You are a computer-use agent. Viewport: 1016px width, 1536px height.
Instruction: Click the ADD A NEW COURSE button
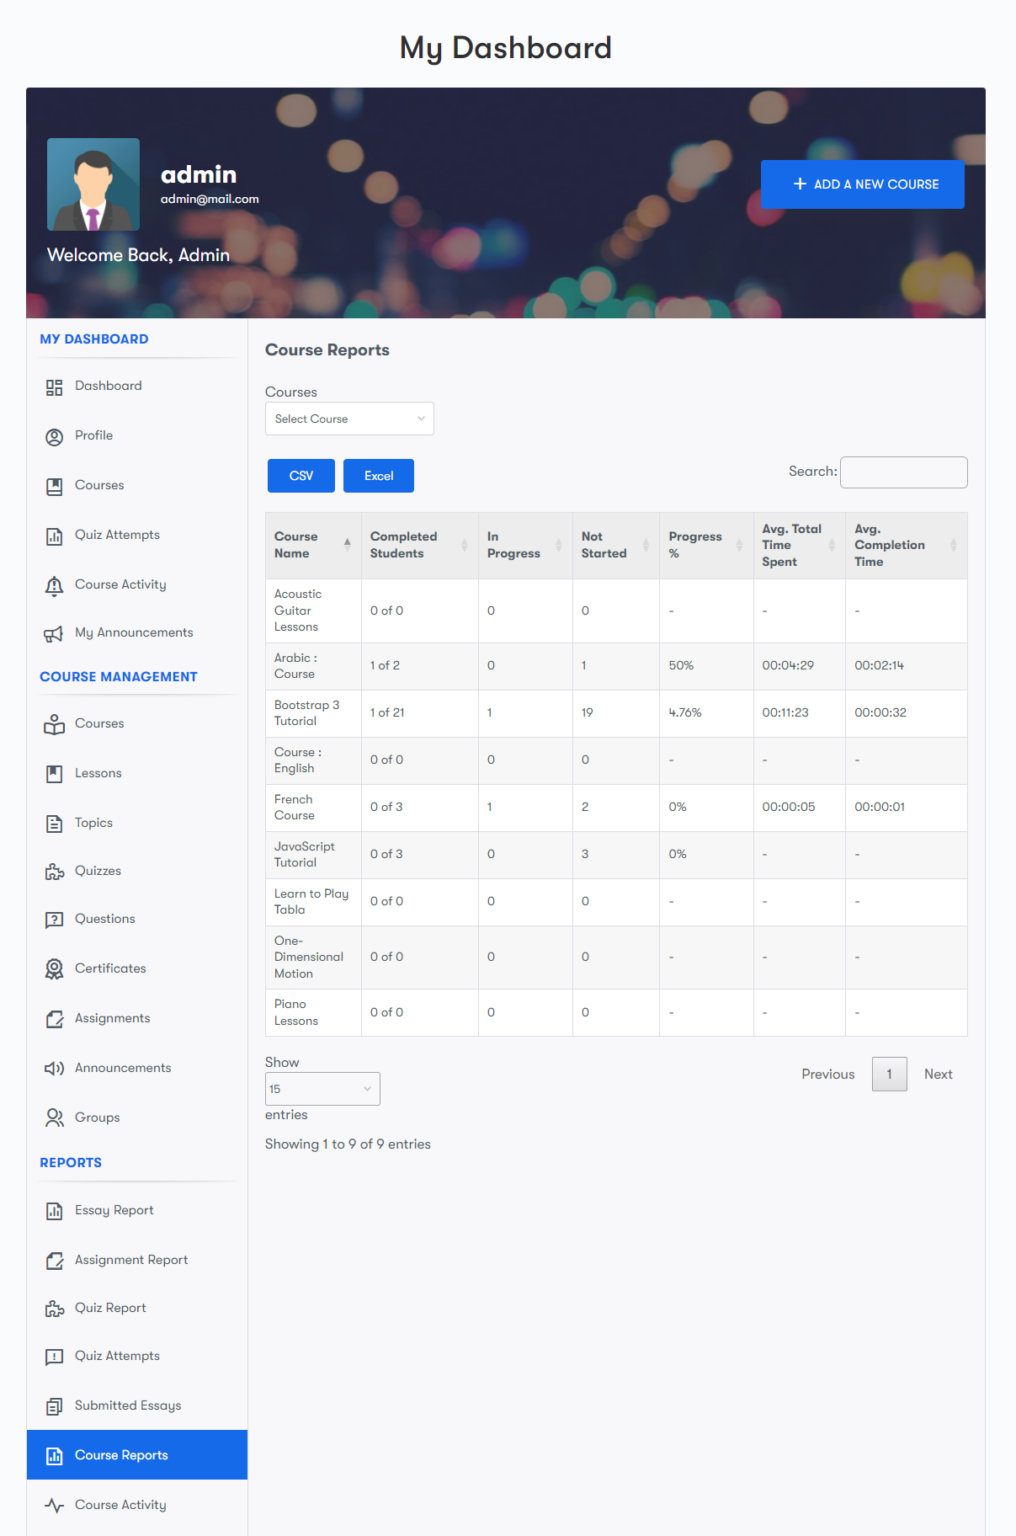point(862,184)
